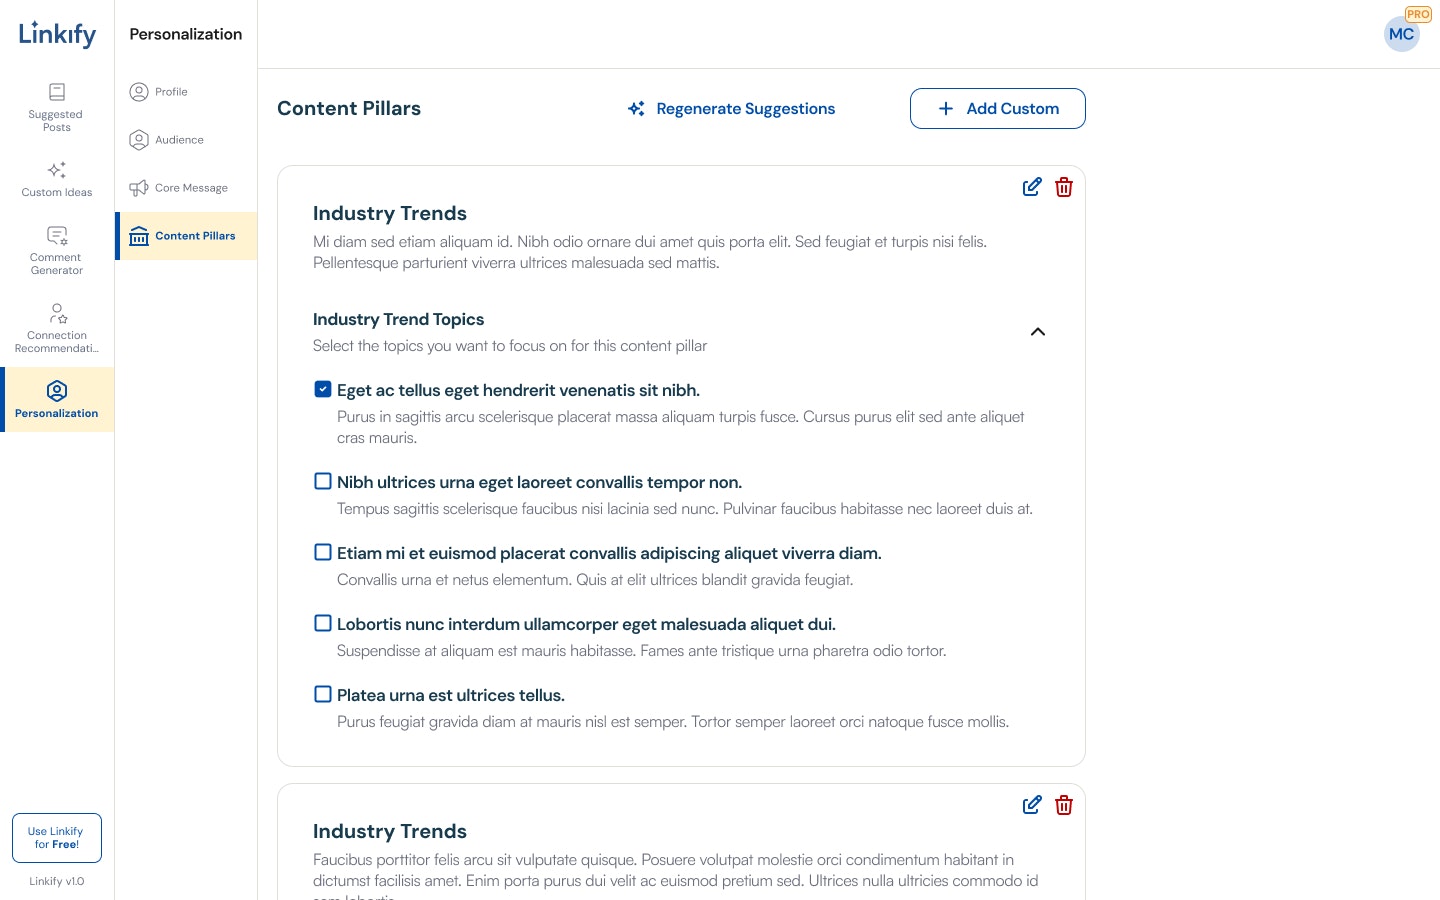Open Connection Recommendations in sidebar
The image size is (1440, 900).
(x=57, y=328)
